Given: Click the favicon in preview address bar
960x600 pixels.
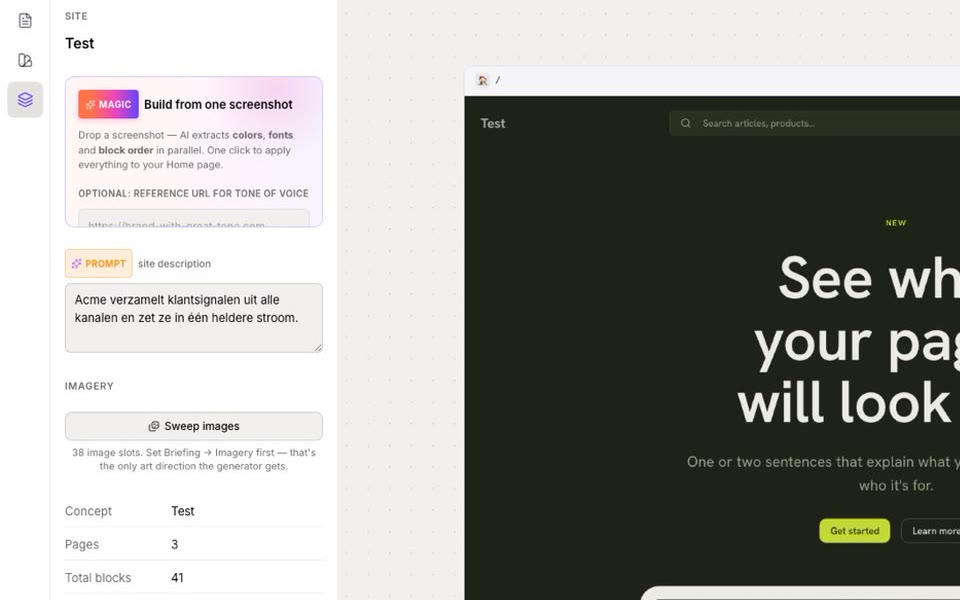Looking at the screenshot, I should click(x=482, y=80).
